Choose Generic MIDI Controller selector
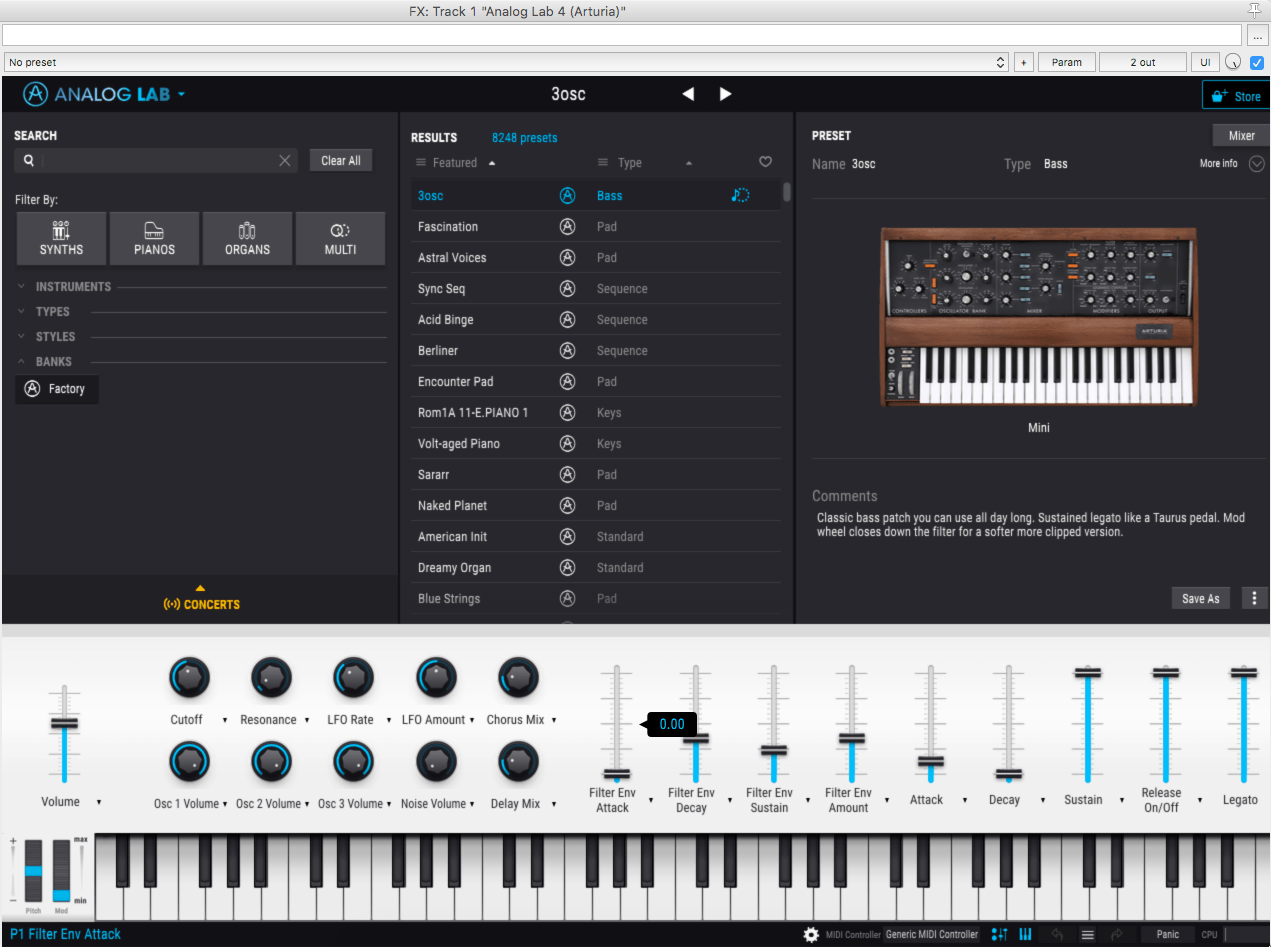This screenshot has height=947, width=1271. pos(932,935)
